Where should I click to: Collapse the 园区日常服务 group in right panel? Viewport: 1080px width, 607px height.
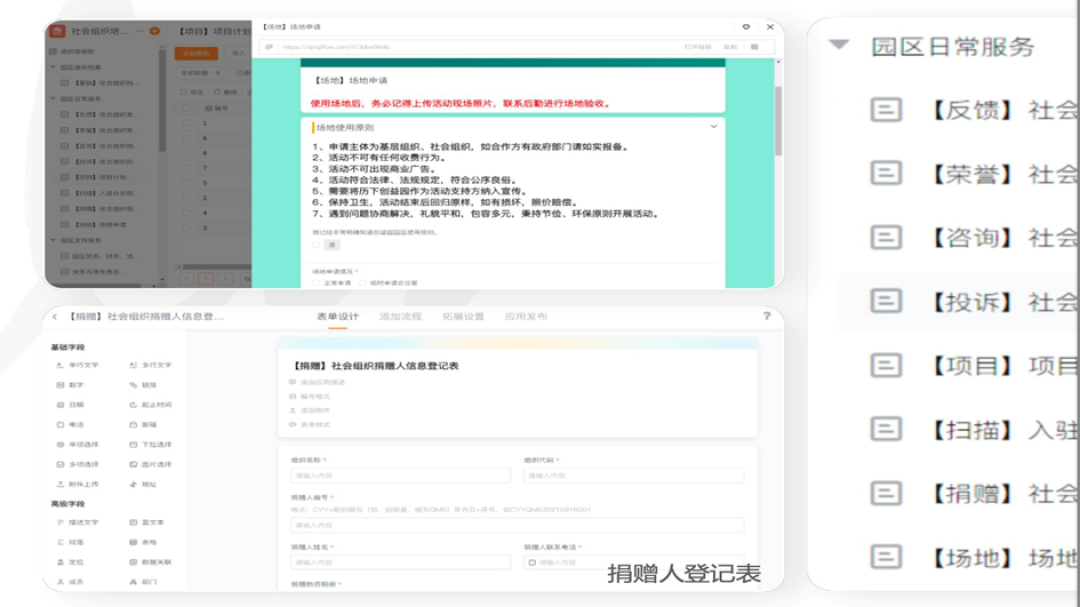[x=838, y=45]
